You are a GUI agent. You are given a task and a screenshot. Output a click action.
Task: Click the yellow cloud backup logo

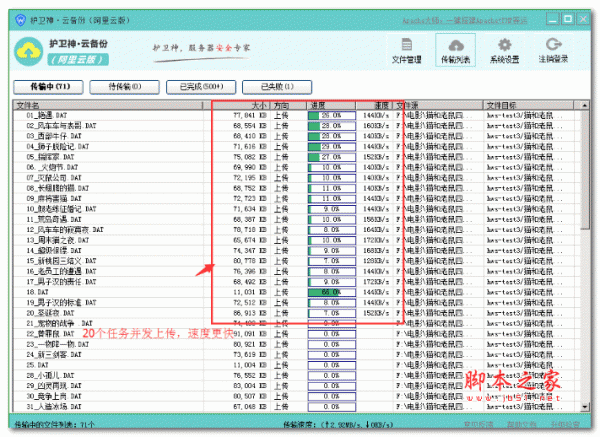point(28,52)
